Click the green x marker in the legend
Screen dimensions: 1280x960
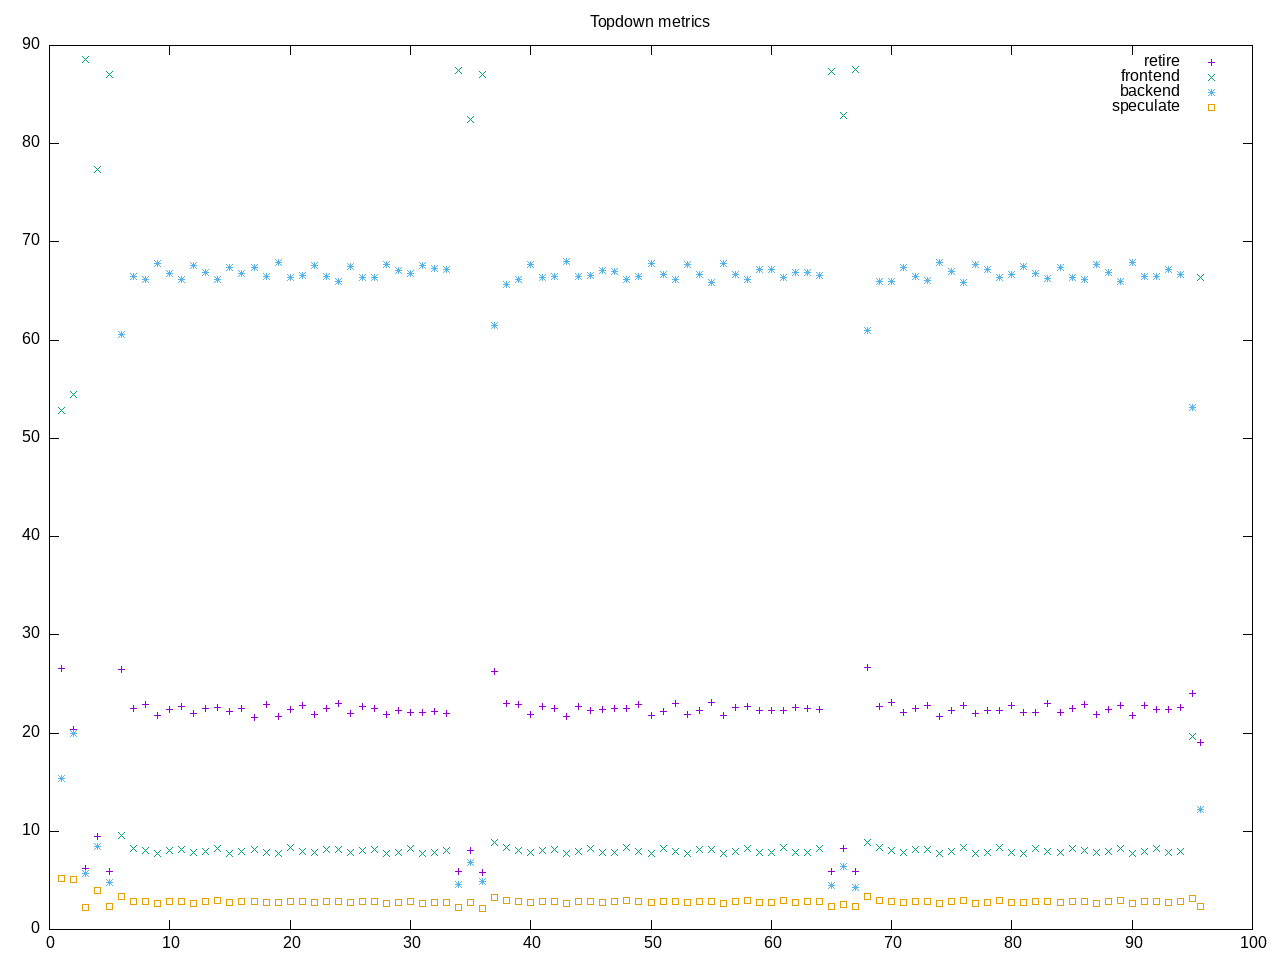point(1211,77)
